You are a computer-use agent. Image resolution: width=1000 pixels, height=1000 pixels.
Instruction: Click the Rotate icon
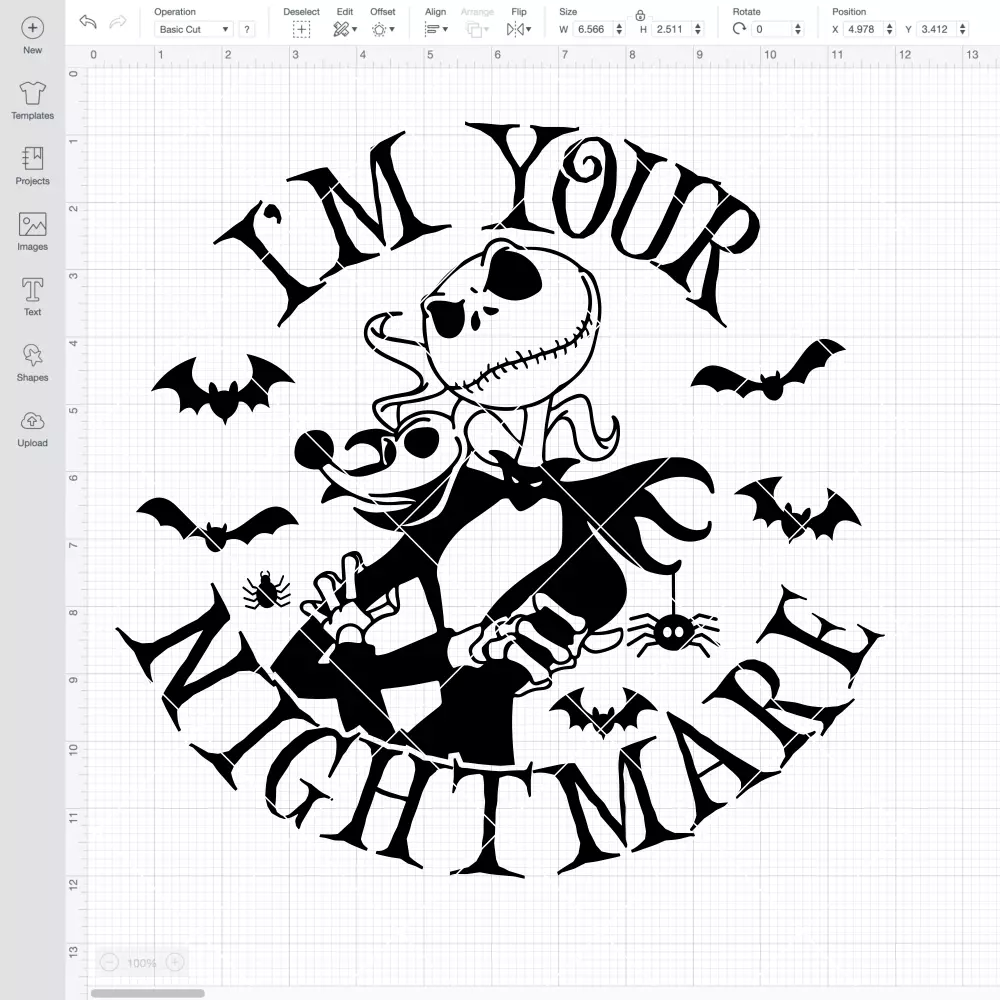[740, 29]
